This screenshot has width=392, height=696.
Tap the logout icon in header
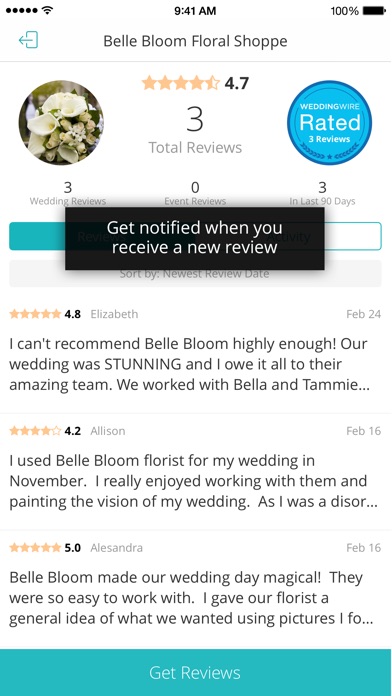click(28, 40)
